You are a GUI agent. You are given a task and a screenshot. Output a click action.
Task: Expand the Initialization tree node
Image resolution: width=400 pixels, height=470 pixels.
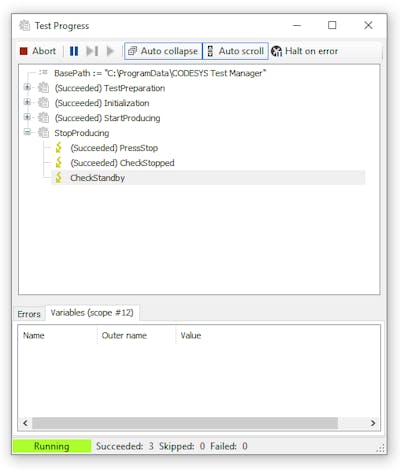tap(27, 102)
